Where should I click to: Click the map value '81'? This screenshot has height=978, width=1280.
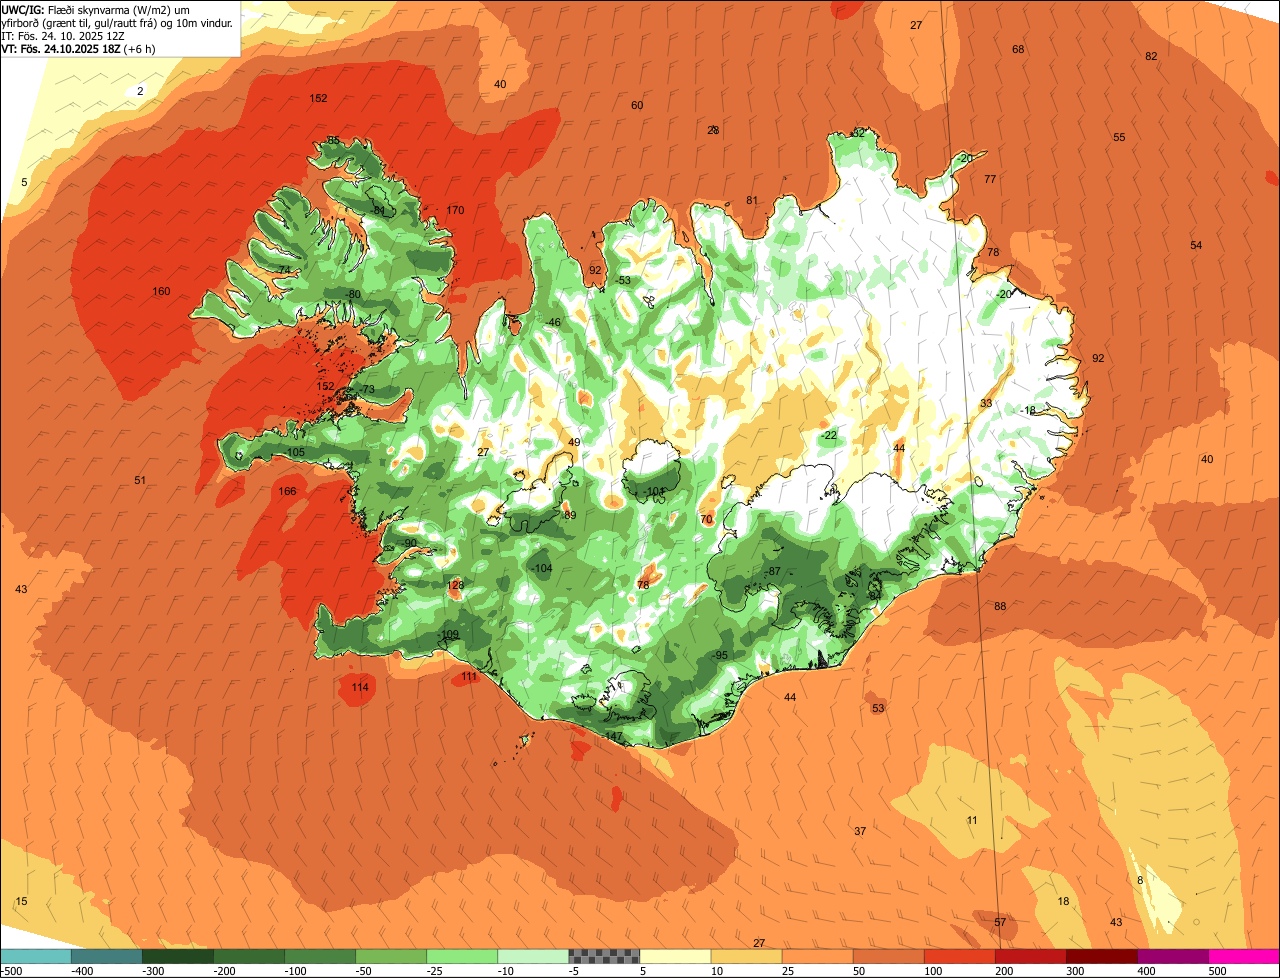[752, 200]
